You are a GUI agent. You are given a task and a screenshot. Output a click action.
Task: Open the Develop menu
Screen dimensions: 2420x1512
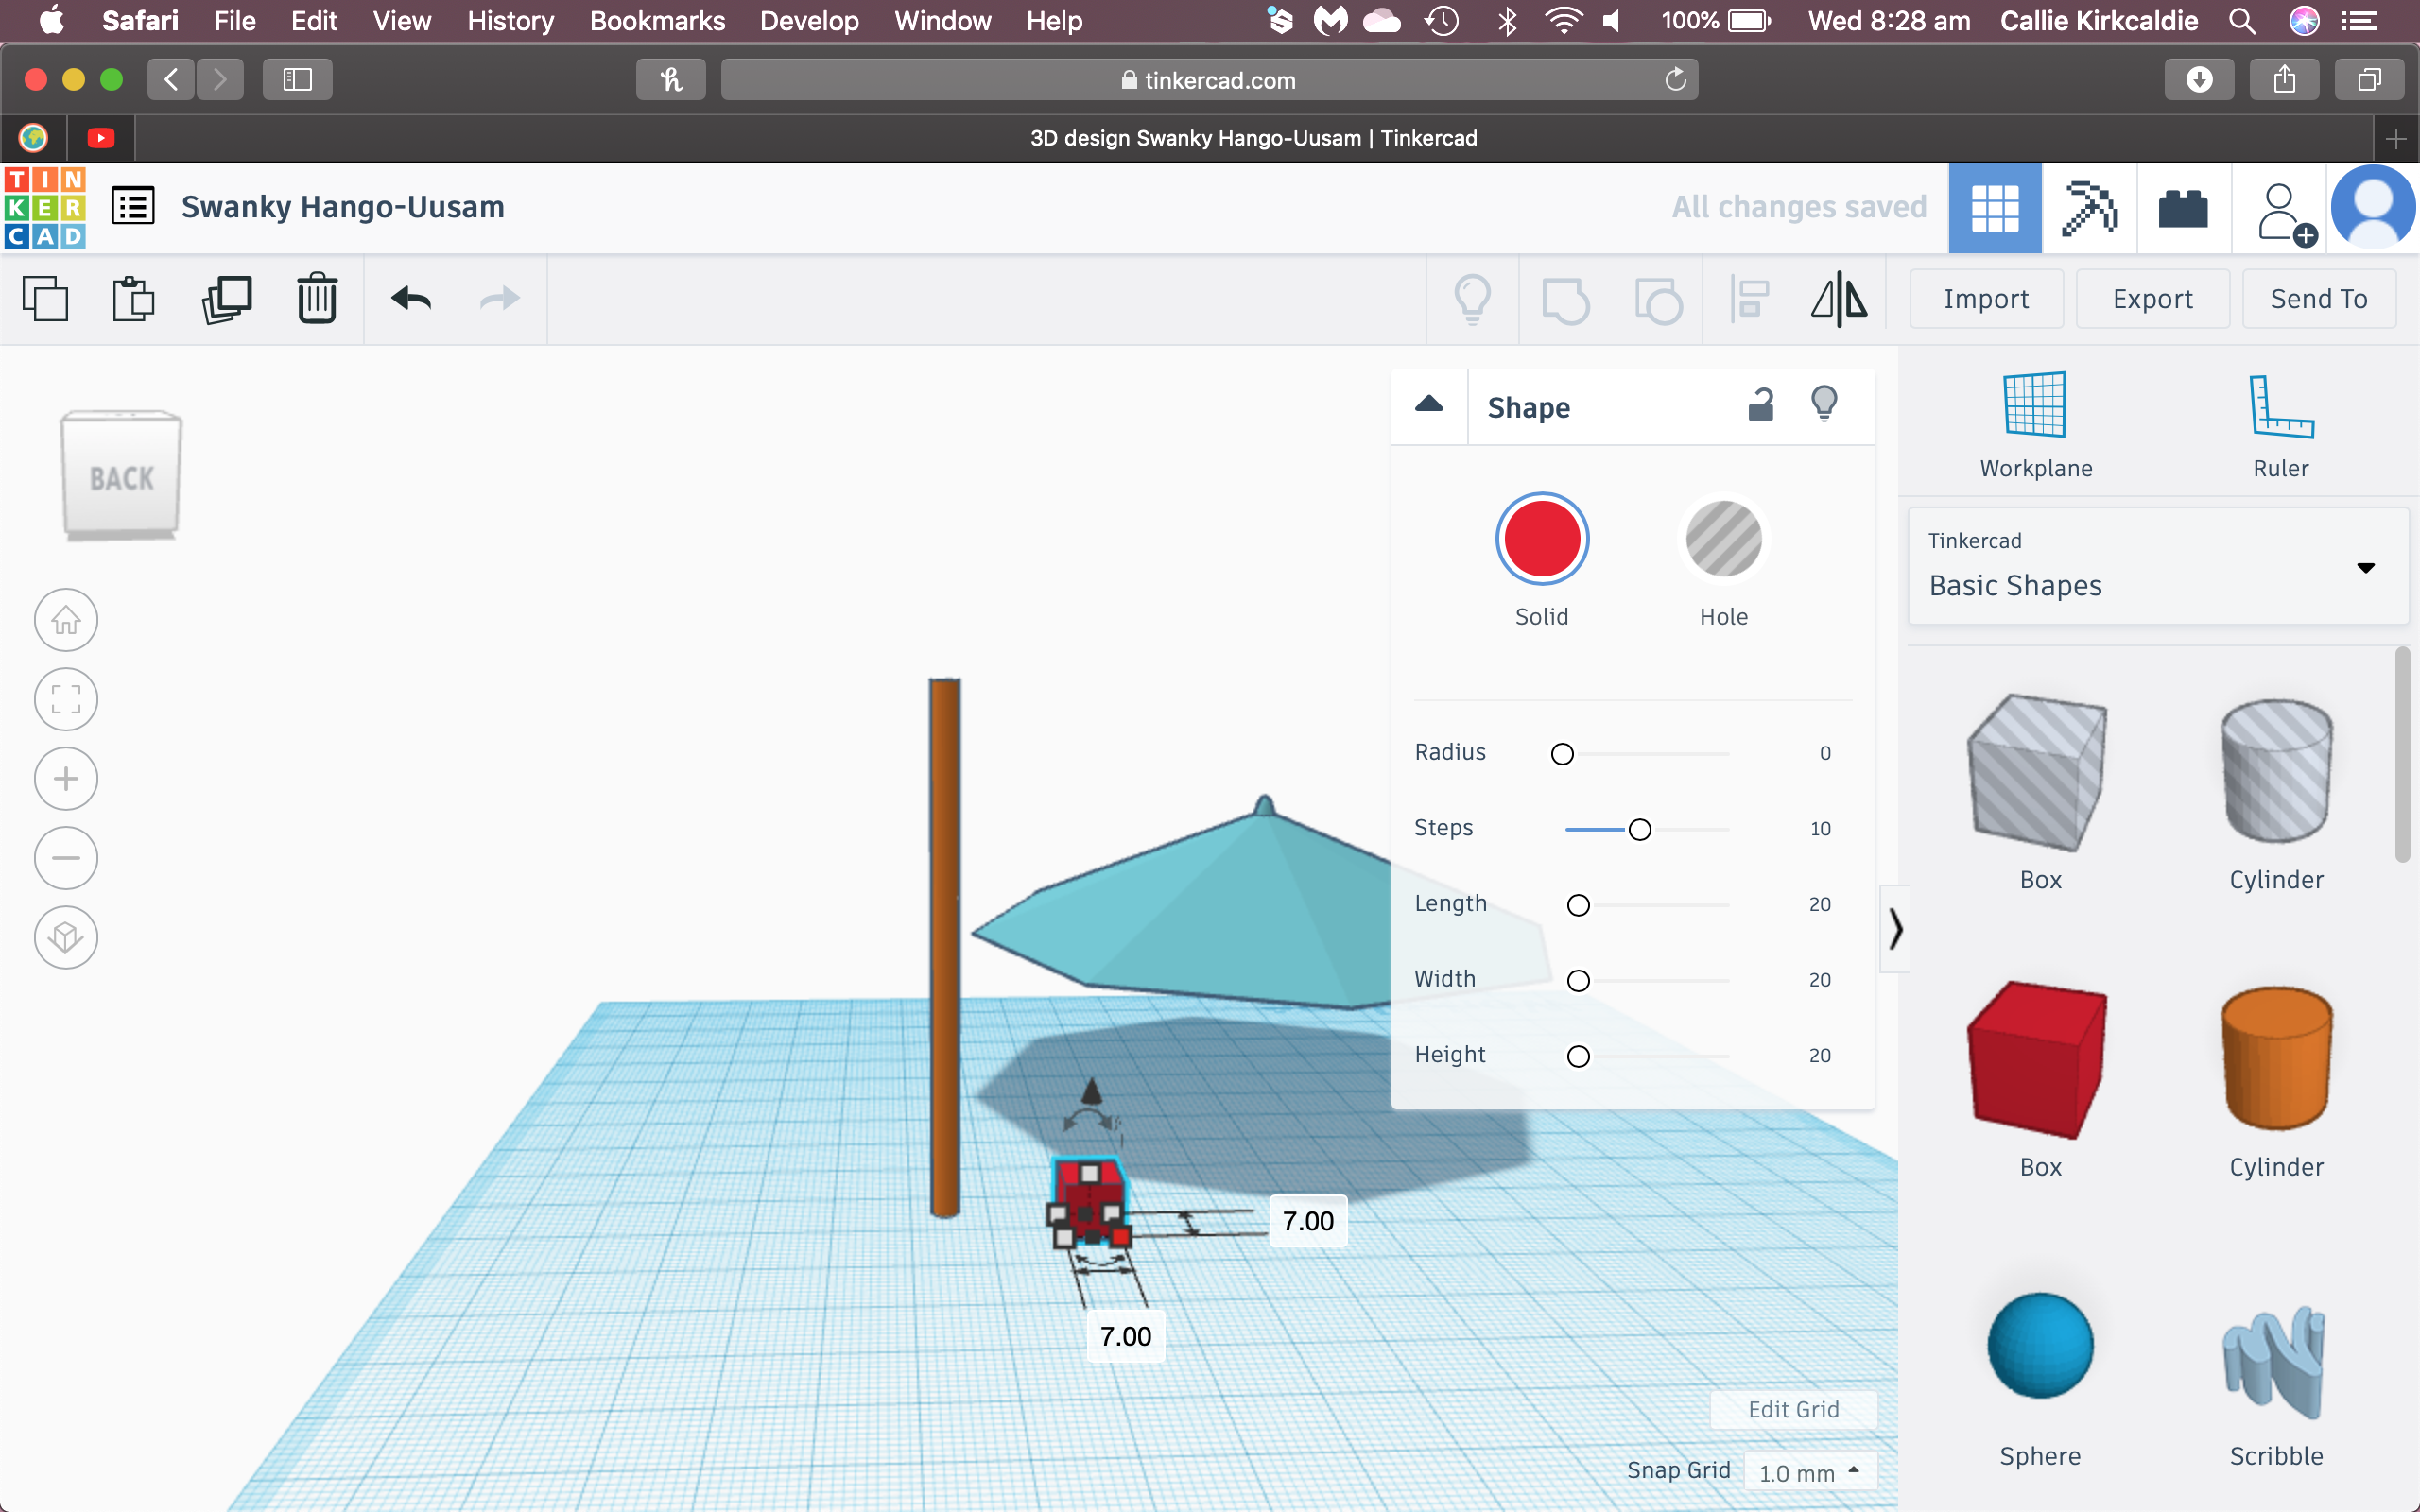(x=809, y=21)
